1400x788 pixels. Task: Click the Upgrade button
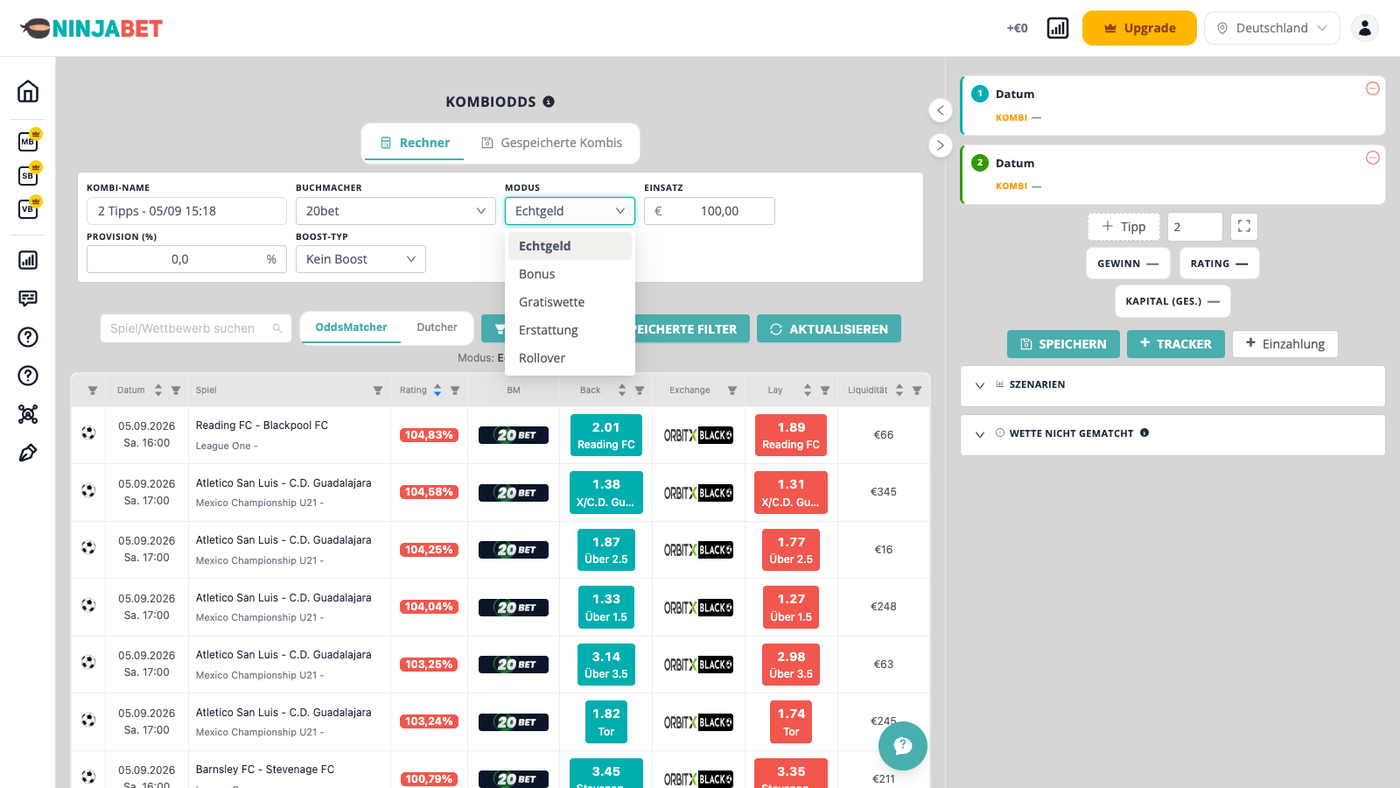click(1139, 28)
